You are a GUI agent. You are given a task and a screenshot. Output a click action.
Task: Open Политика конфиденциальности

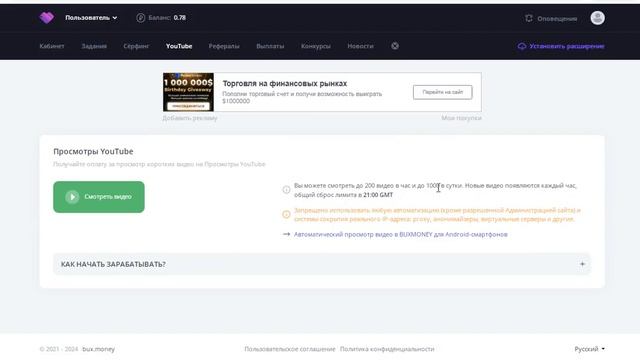click(387, 349)
